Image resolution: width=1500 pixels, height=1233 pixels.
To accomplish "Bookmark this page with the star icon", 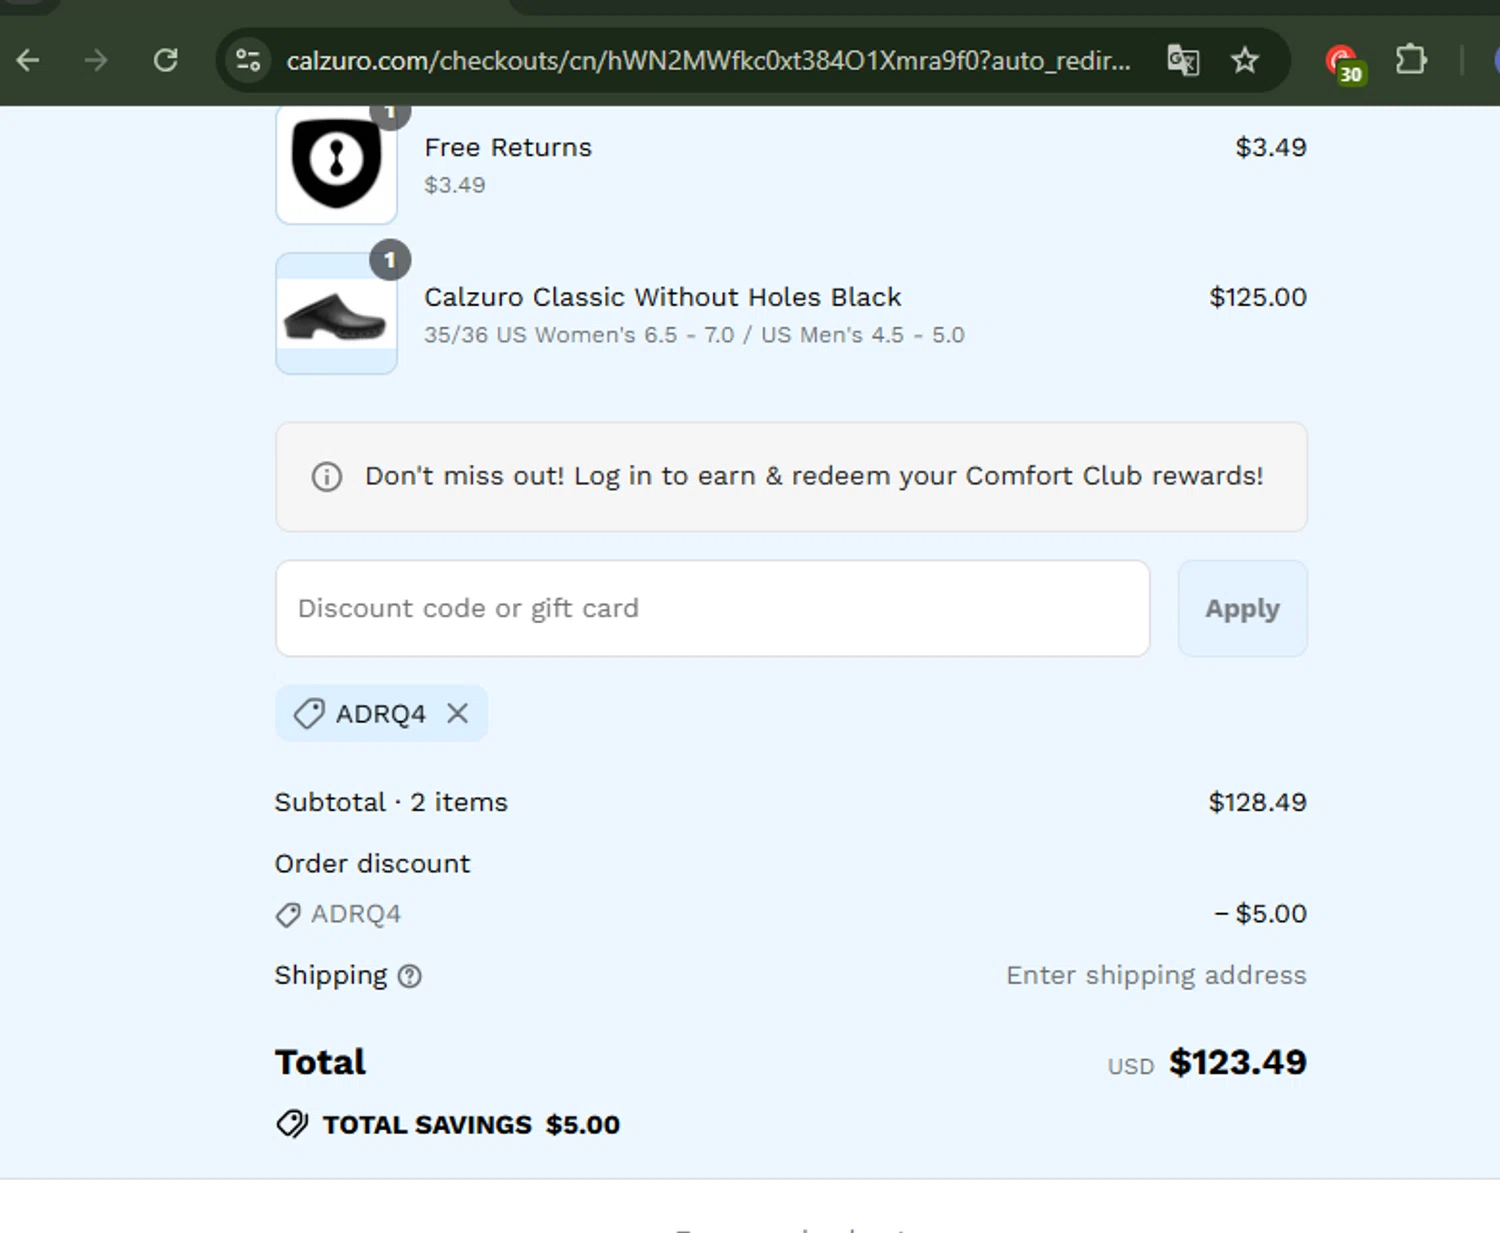I will point(1245,61).
